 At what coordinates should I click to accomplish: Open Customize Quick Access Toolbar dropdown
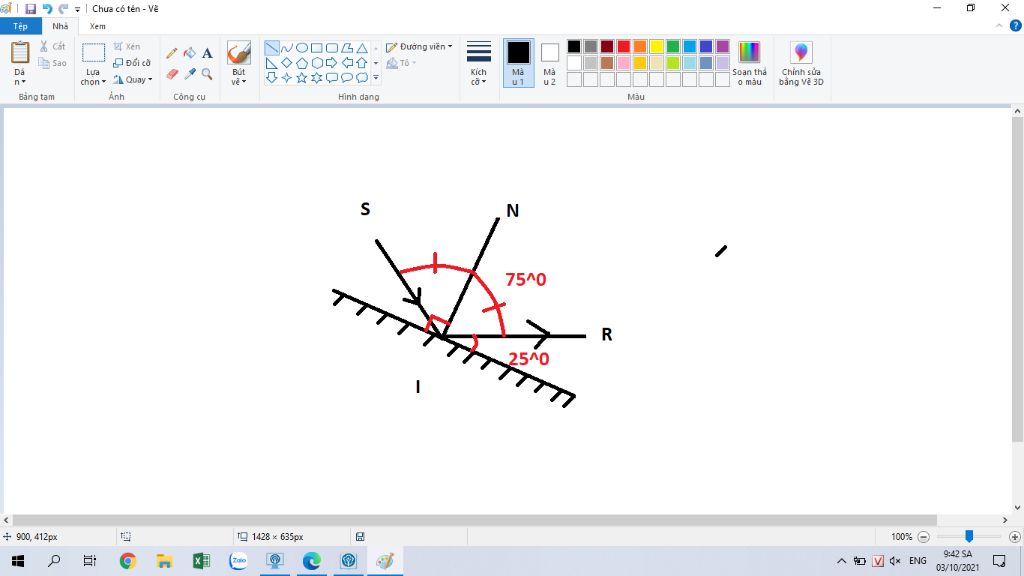pyautogui.click(x=77, y=9)
